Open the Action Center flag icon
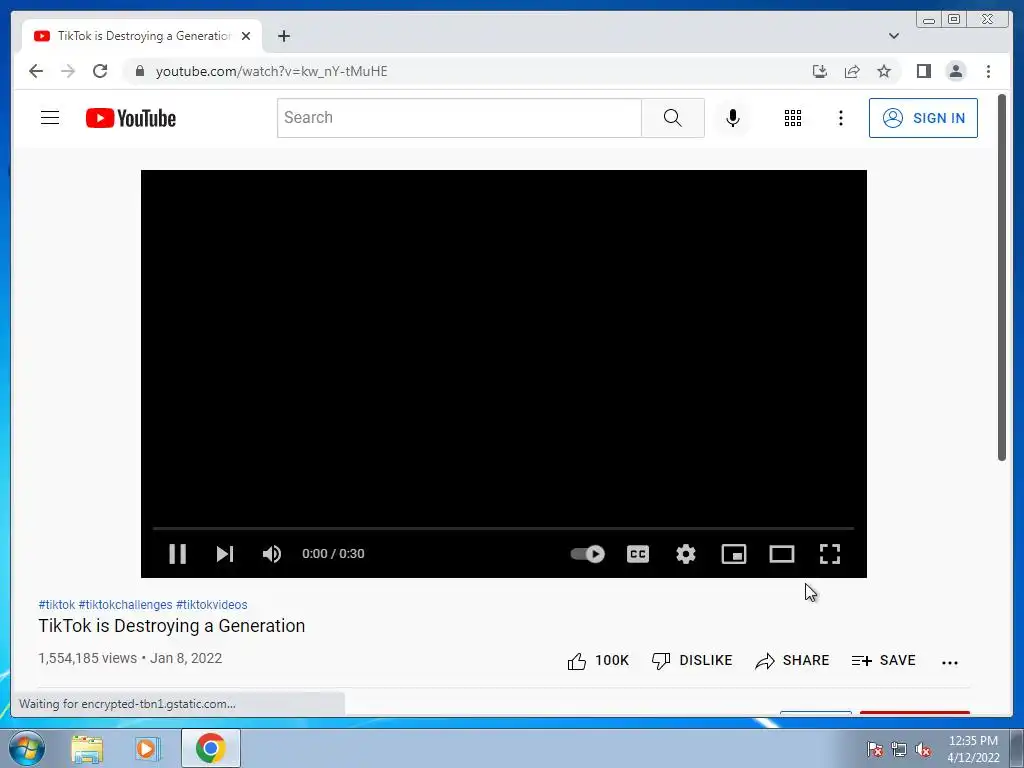Viewport: 1024px width, 768px height. [875, 749]
